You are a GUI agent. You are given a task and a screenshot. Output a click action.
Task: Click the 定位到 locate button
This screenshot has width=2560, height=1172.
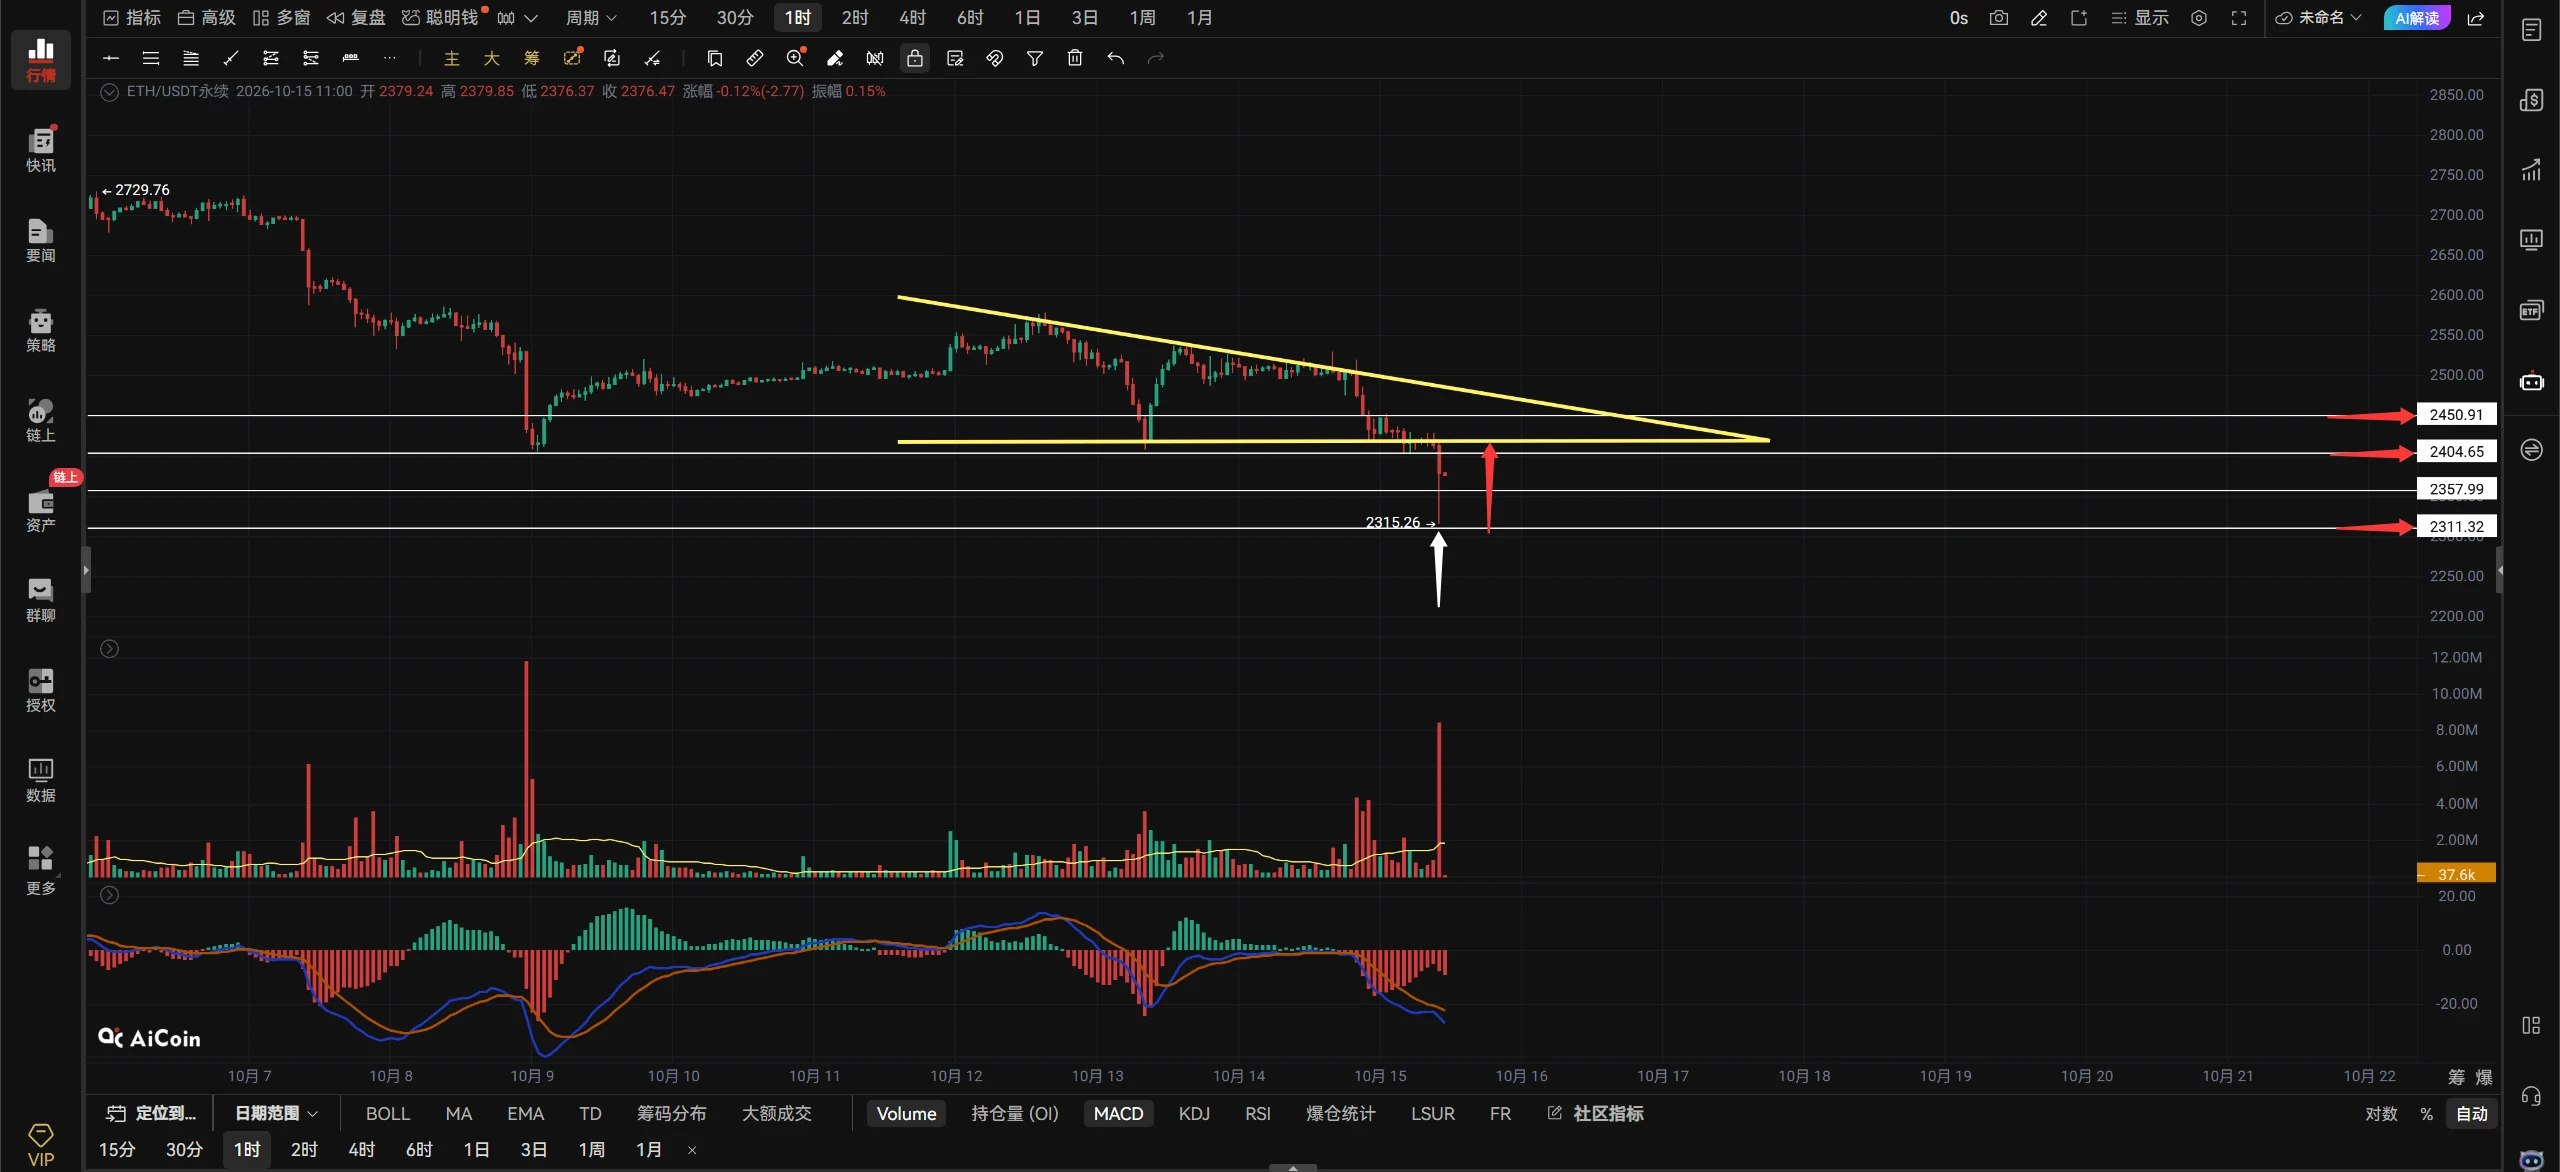click(x=152, y=1113)
